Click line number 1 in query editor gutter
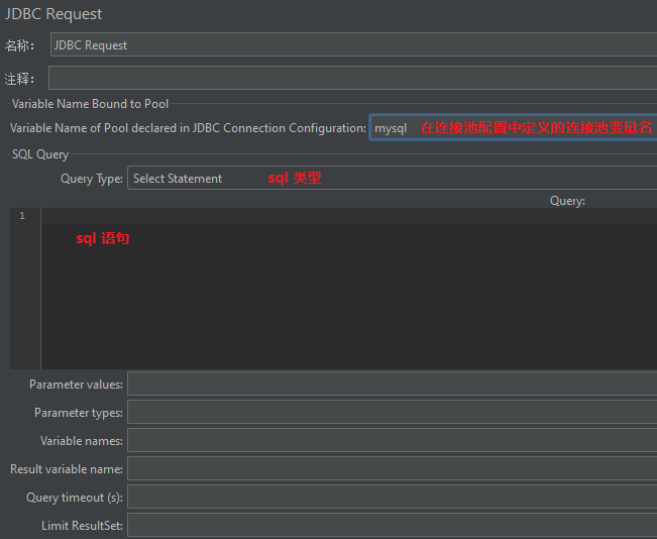This screenshot has width=657, height=539. (x=22, y=216)
